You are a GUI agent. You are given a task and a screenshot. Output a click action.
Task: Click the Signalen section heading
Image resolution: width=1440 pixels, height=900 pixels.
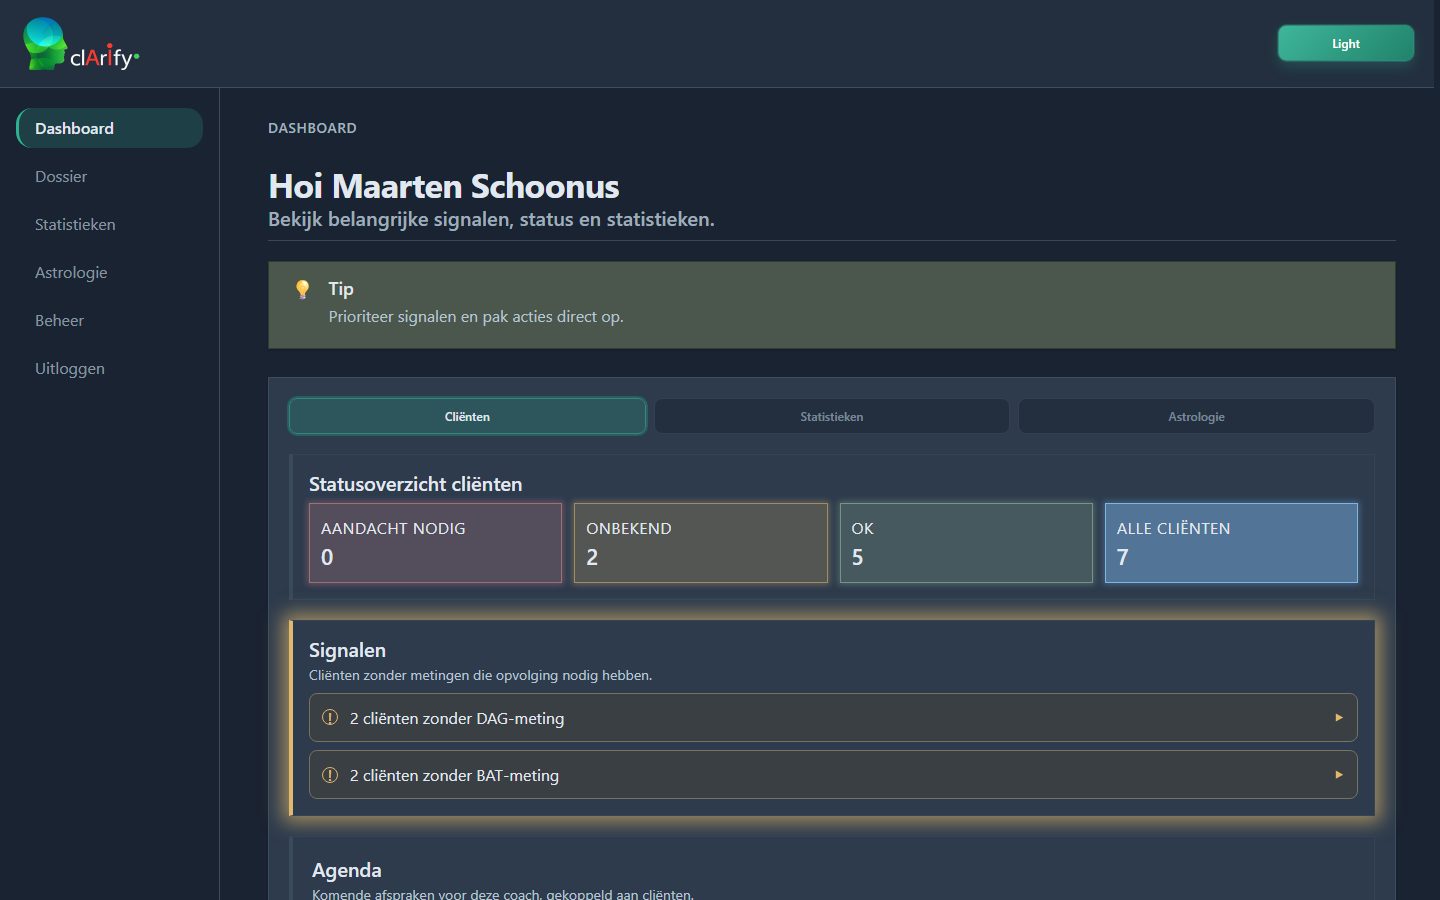pyautogui.click(x=347, y=650)
